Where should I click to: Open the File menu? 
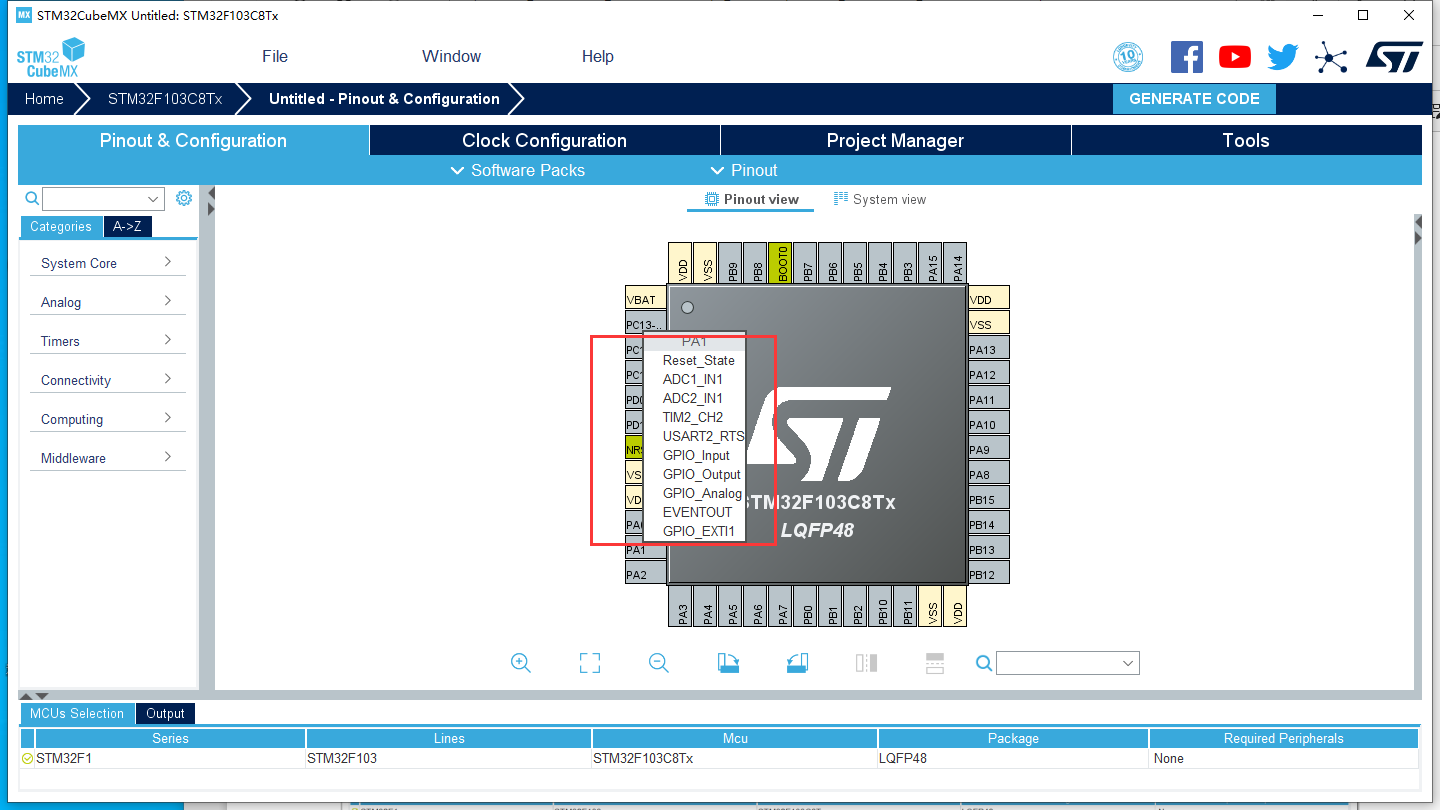click(274, 56)
